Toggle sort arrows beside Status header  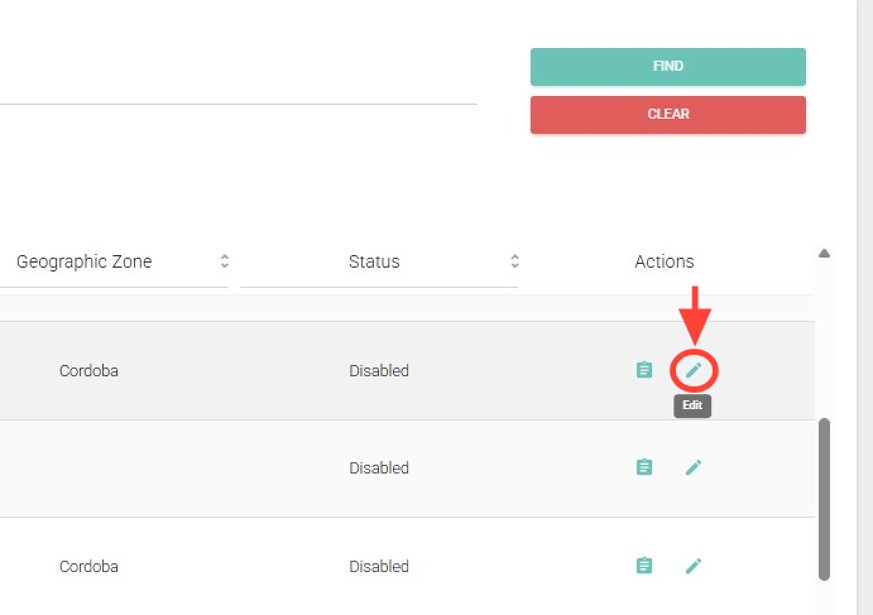coord(515,261)
